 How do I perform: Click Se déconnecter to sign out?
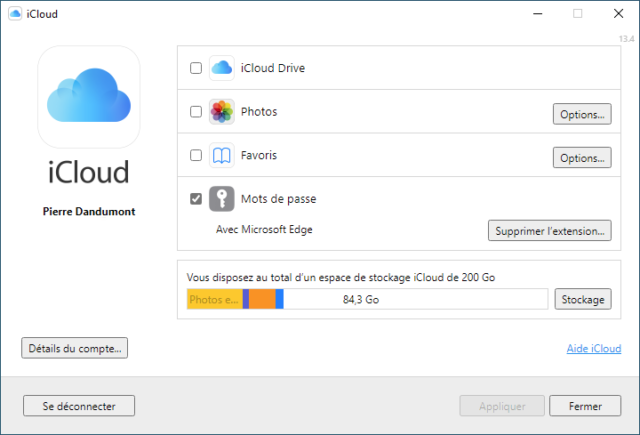[x=79, y=406]
